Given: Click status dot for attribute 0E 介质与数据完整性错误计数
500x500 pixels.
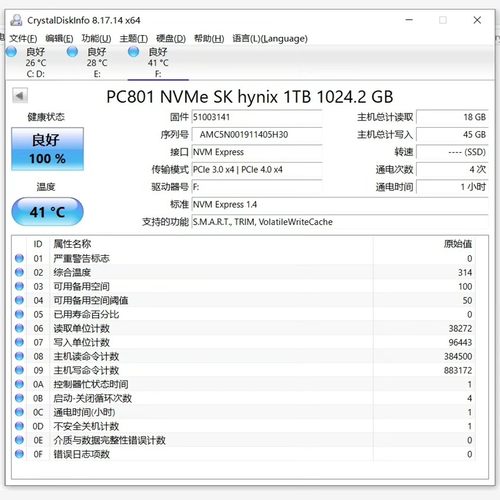Looking at the screenshot, I should click(x=19, y=440).
